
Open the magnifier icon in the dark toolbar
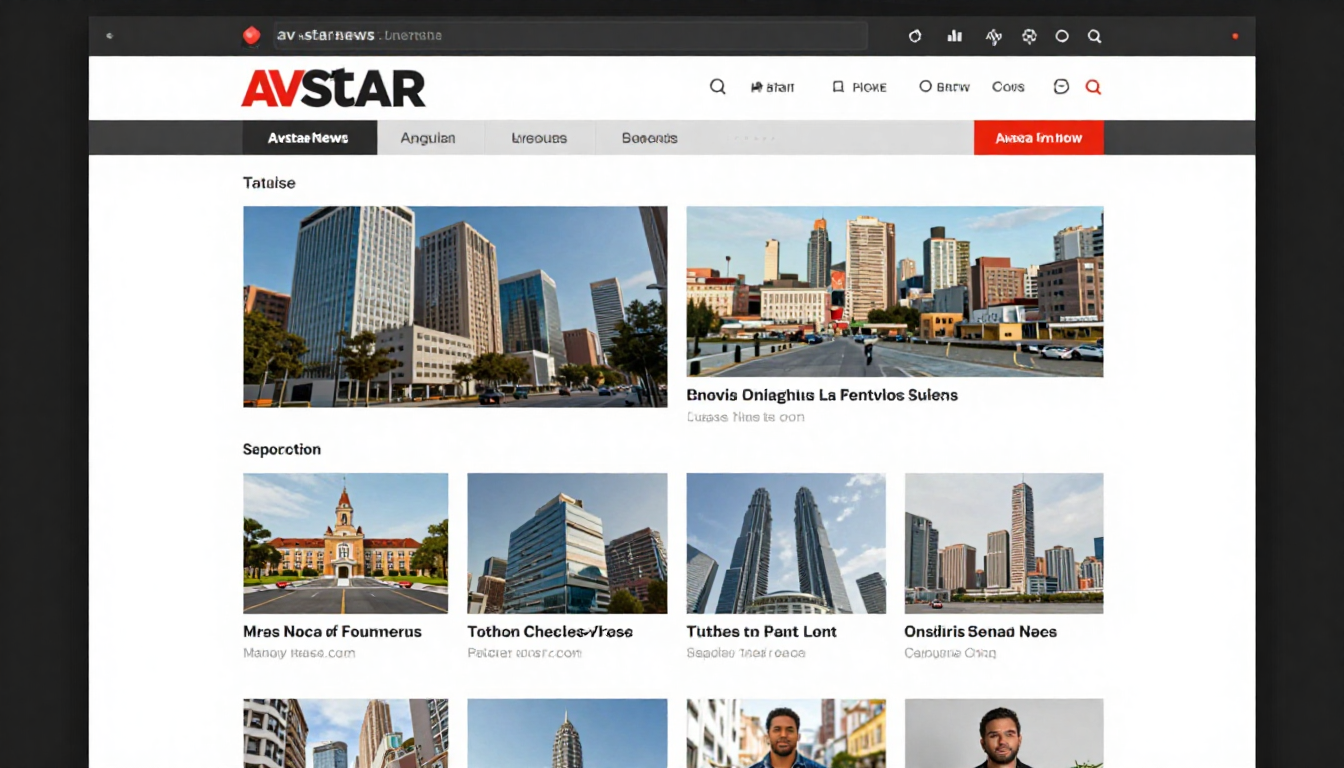coord(1095,35)
